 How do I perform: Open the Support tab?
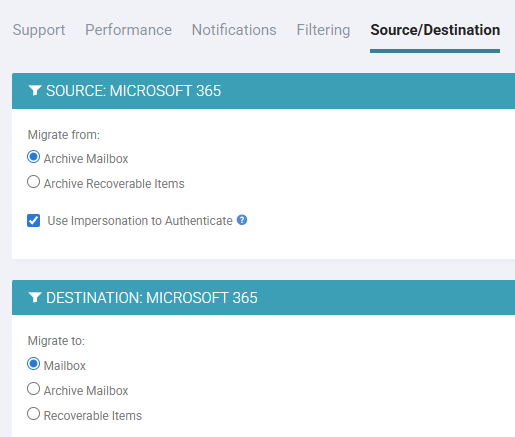(x=39, y=30)
